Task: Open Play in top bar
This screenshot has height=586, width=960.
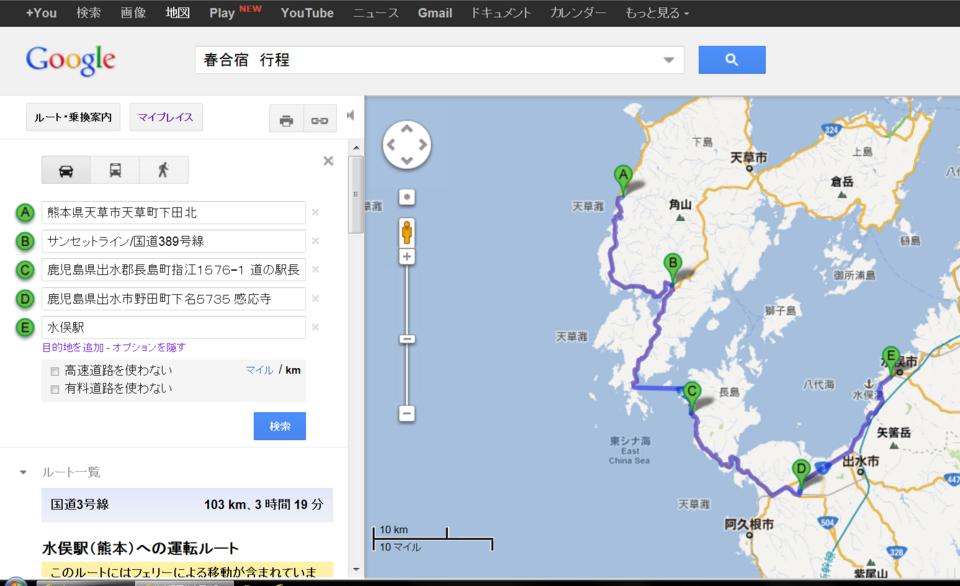Action: click(x=222, y=13)
